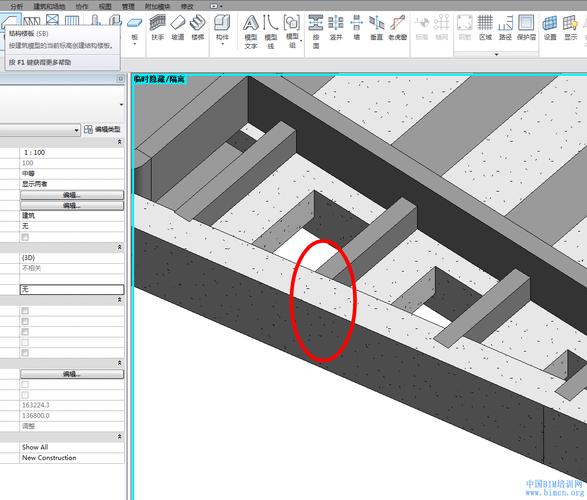
Task: Select the 模型文字 model text tool
Action: tap(250, 32)
